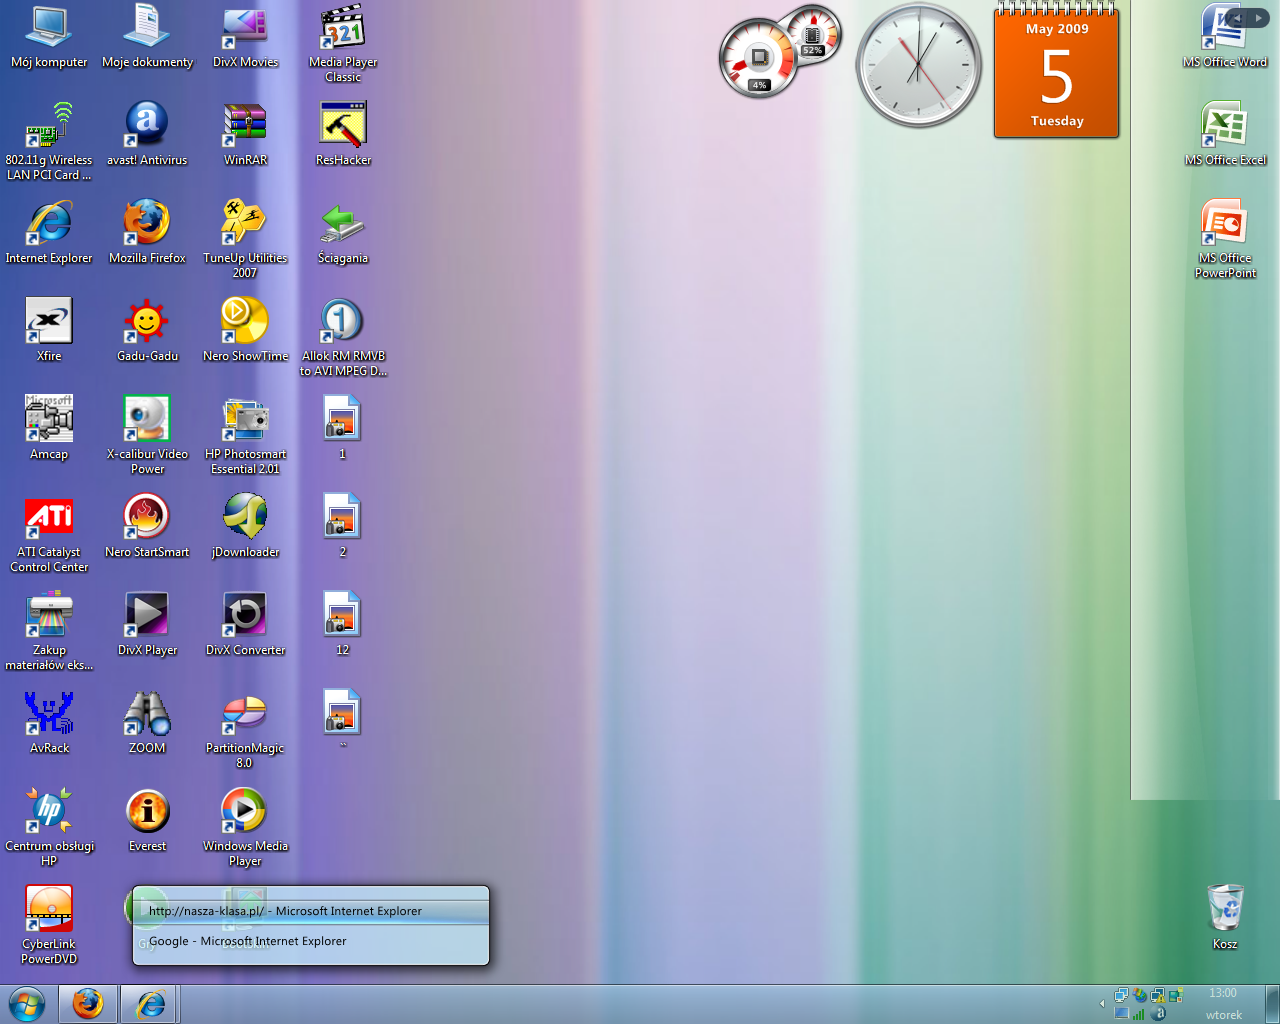This screenshot has width=1280, height=1024.
Task: Select the ZOOM binoculars icon
Action: [147, 722]
